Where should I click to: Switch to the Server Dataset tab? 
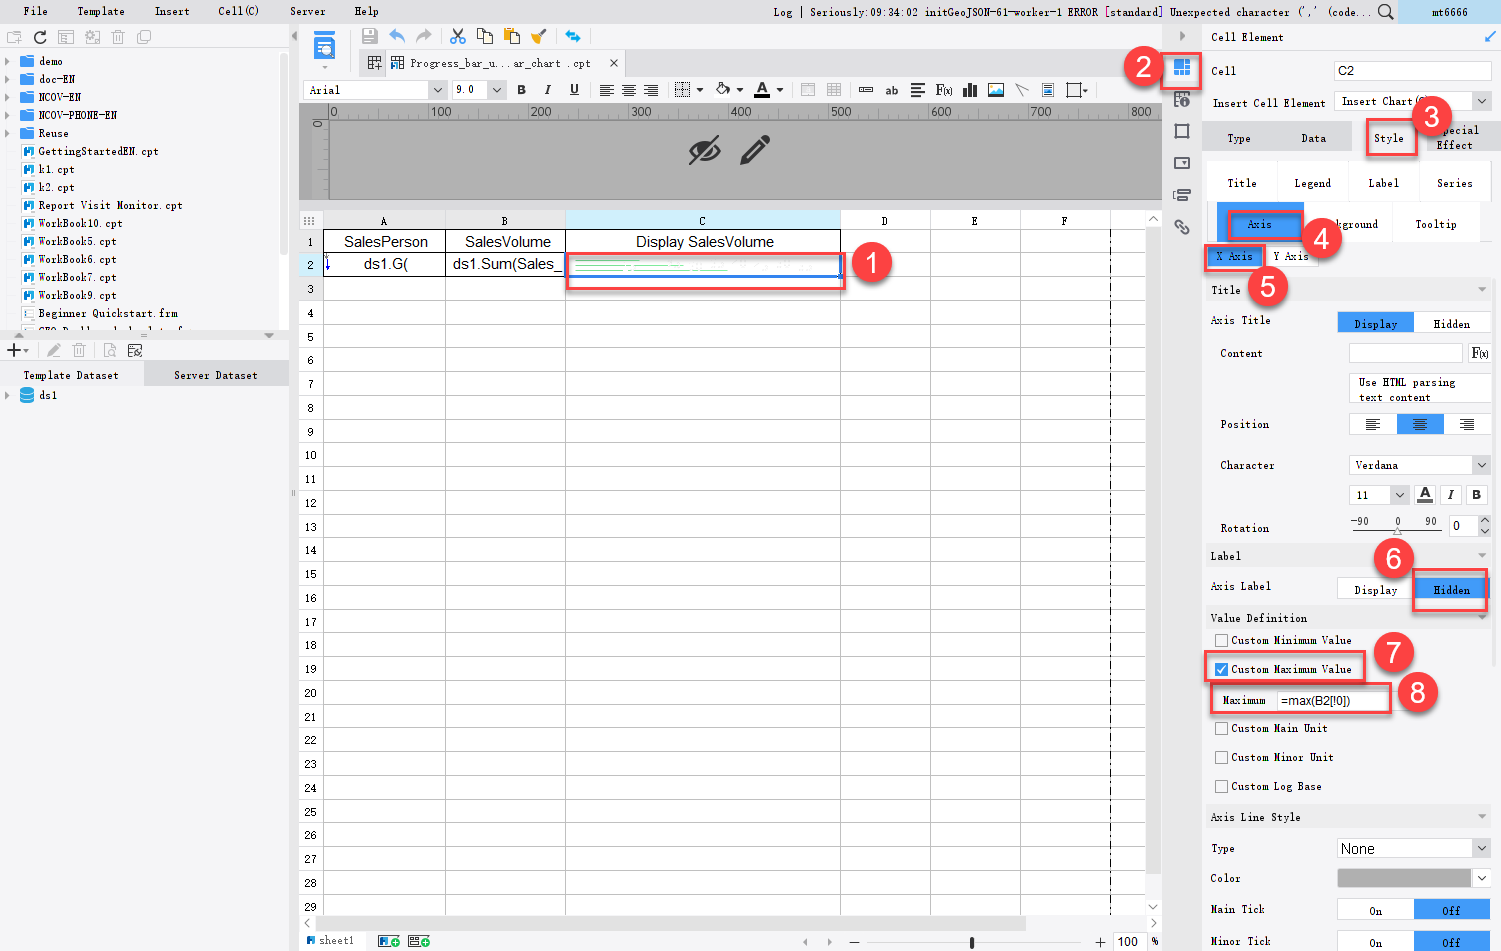click(x=216, y=375)
